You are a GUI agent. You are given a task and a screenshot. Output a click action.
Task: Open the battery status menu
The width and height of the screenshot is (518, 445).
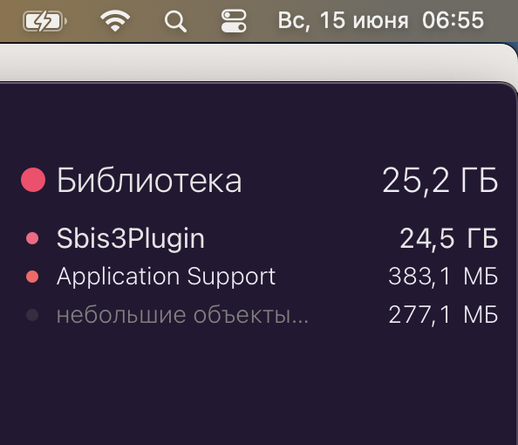[44, 21]
